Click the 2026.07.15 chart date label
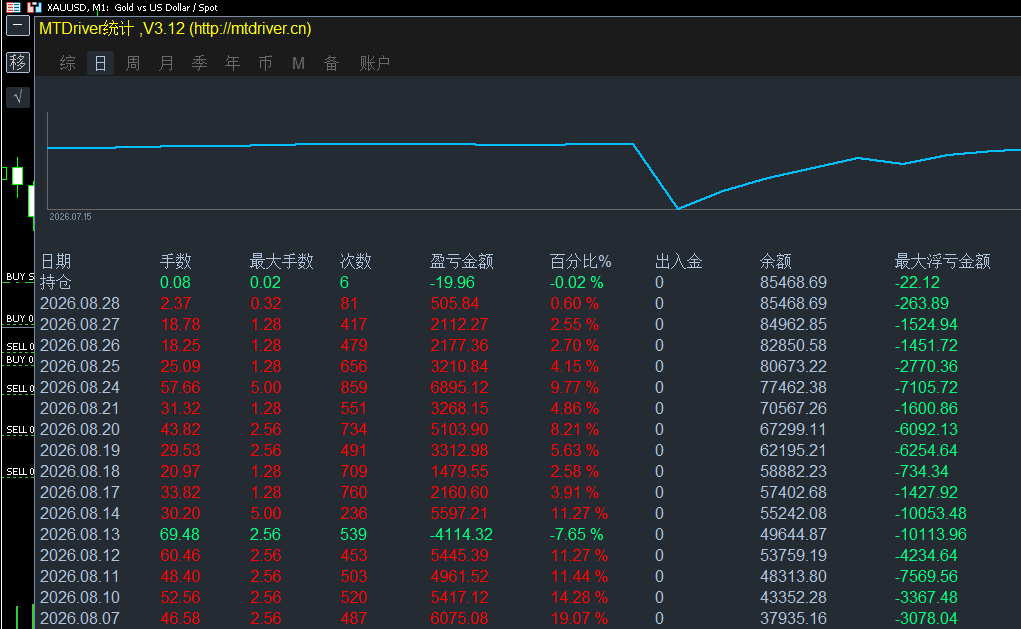 70,217
